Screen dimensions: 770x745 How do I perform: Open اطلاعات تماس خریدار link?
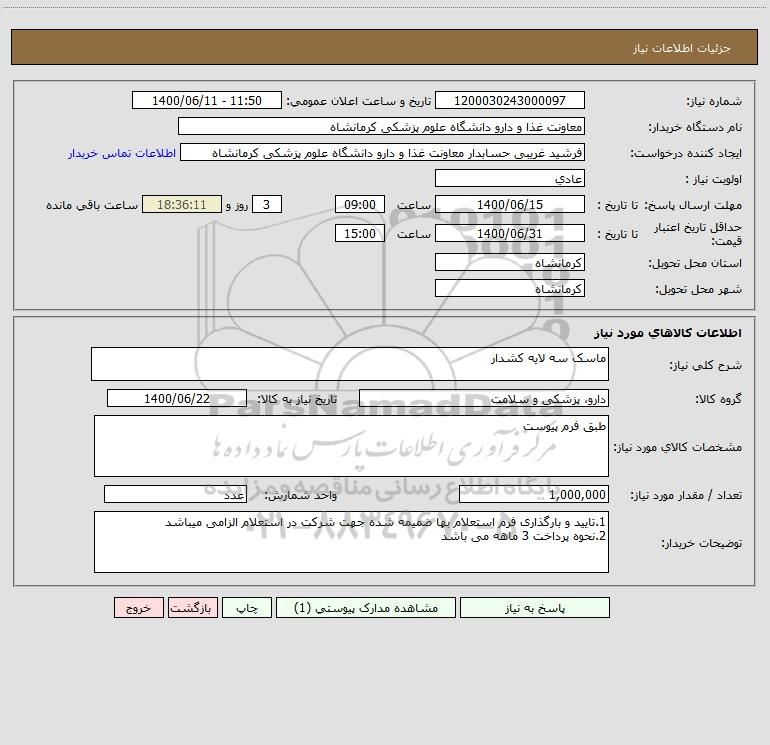(x=122, y=153)
